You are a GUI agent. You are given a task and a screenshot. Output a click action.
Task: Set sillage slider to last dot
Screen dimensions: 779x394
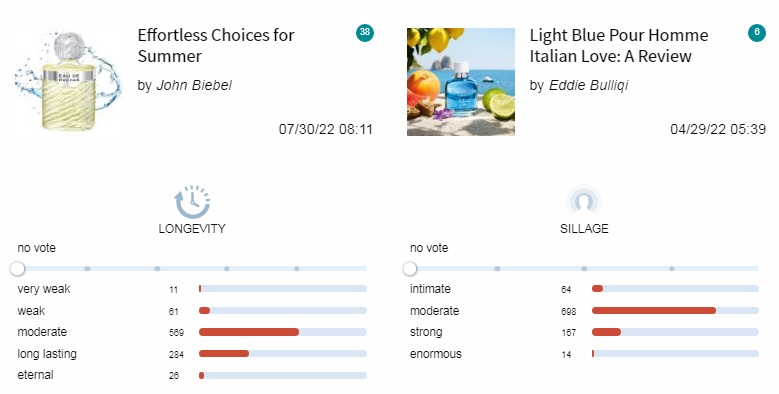tap(672, 269)
